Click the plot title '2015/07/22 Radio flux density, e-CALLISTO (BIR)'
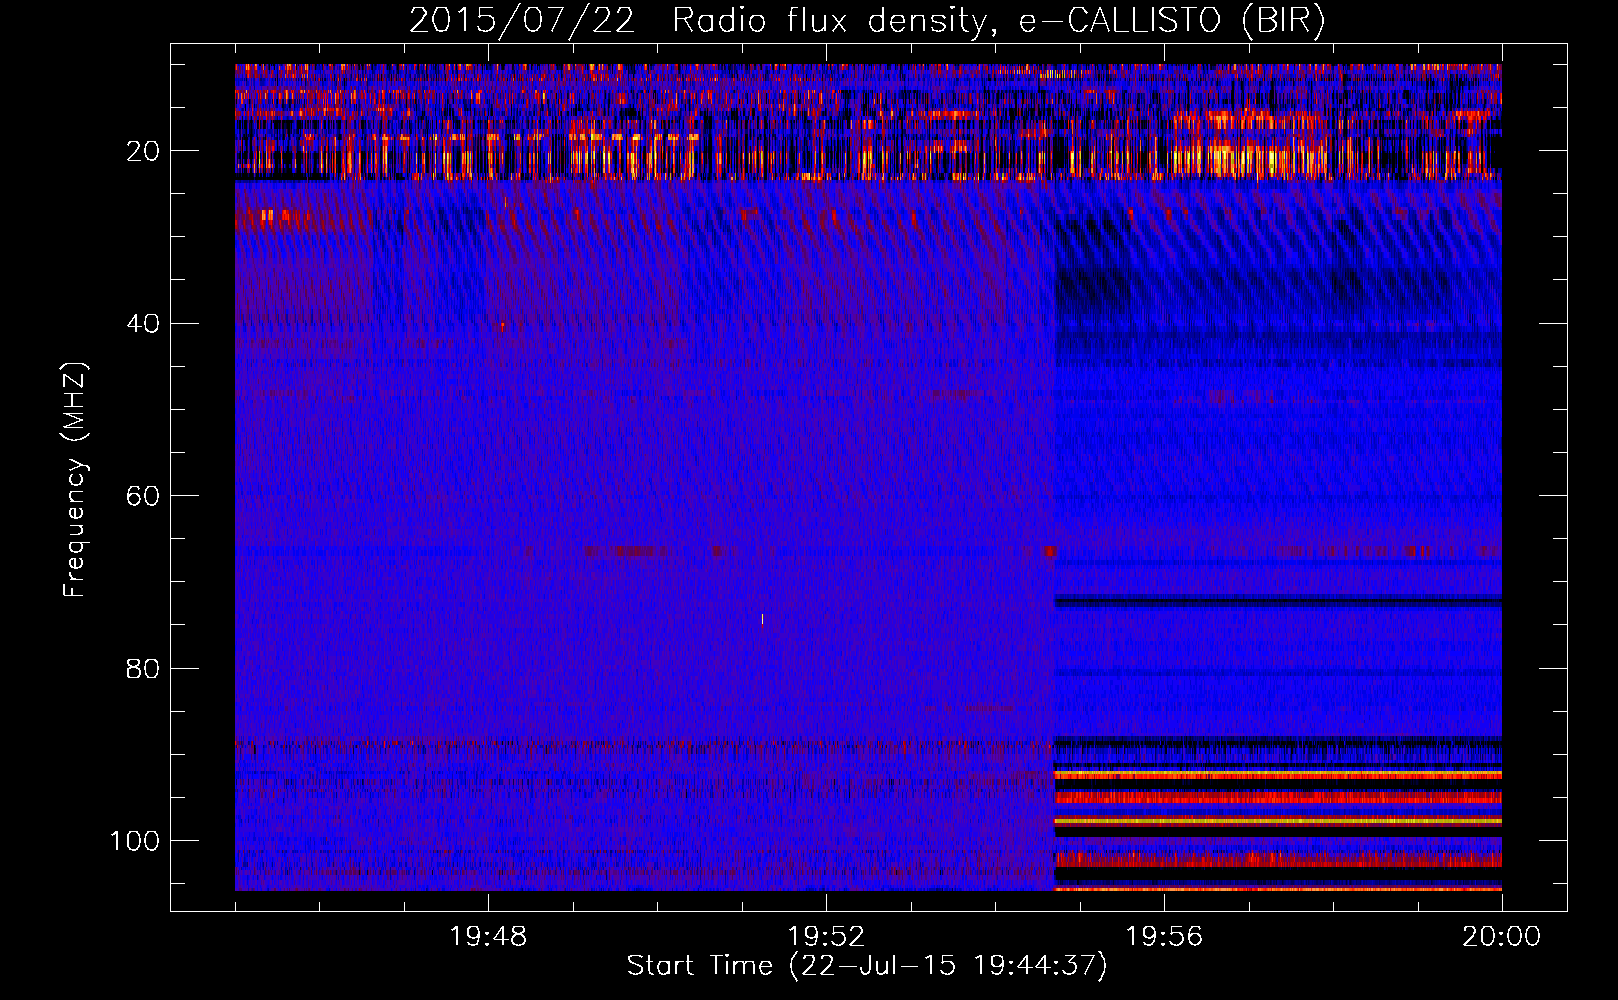The height and width of the screenshot is (1000, 1618). pyautogui.click(x=867, y=21)
